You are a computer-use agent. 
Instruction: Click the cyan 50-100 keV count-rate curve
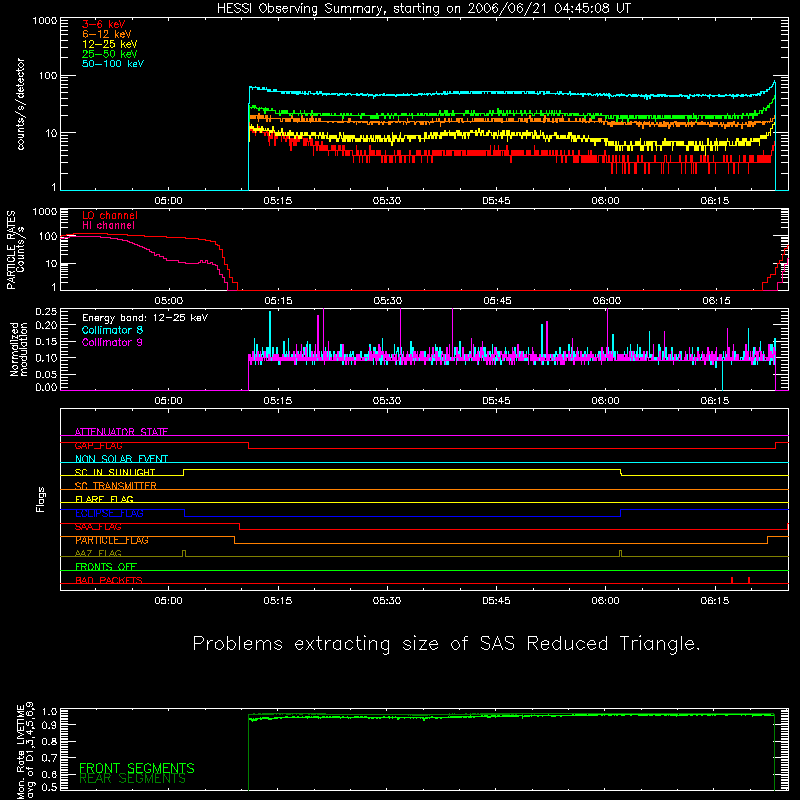point(510,93)
